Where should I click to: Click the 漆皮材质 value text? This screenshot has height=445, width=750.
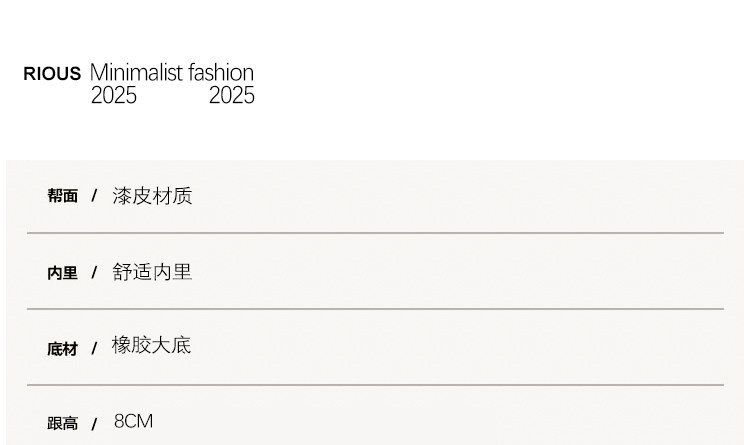pyautogui.click(x=152, y=196)
